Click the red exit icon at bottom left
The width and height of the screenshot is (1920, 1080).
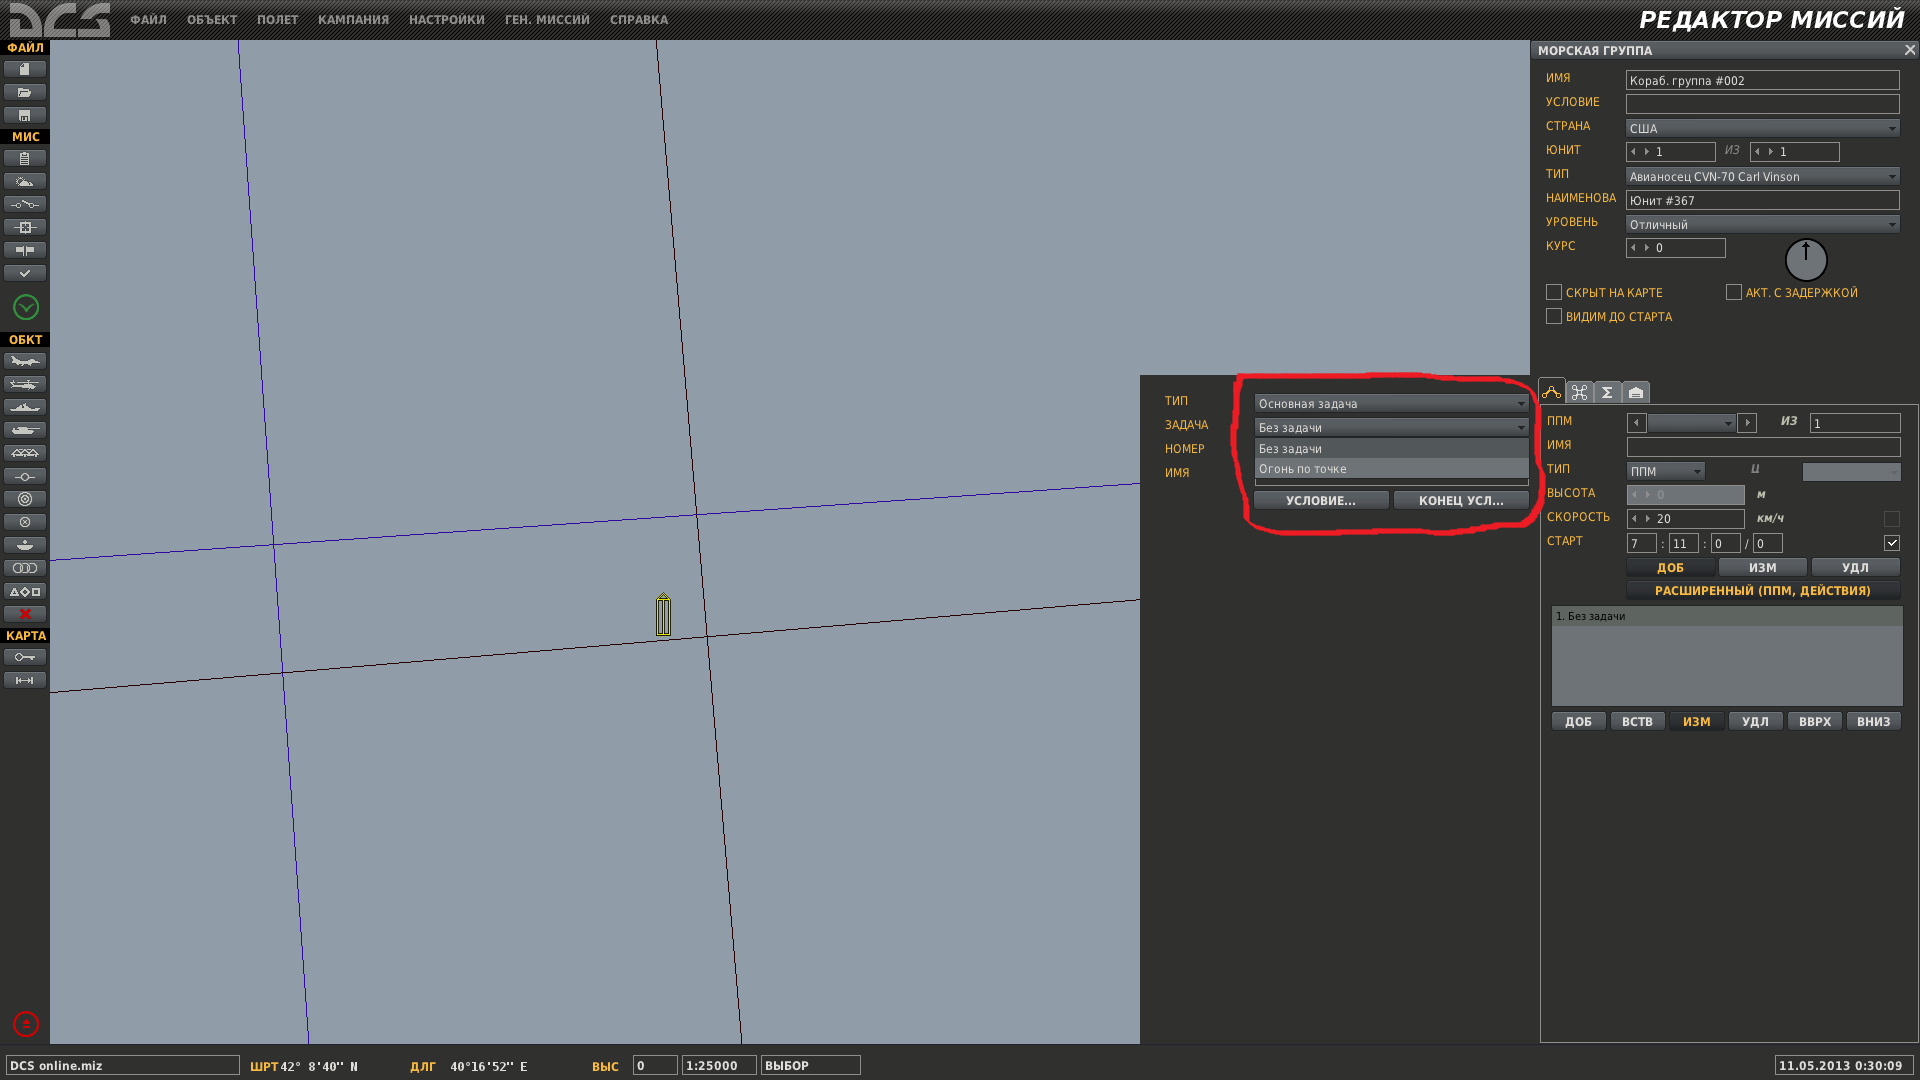26,1024
